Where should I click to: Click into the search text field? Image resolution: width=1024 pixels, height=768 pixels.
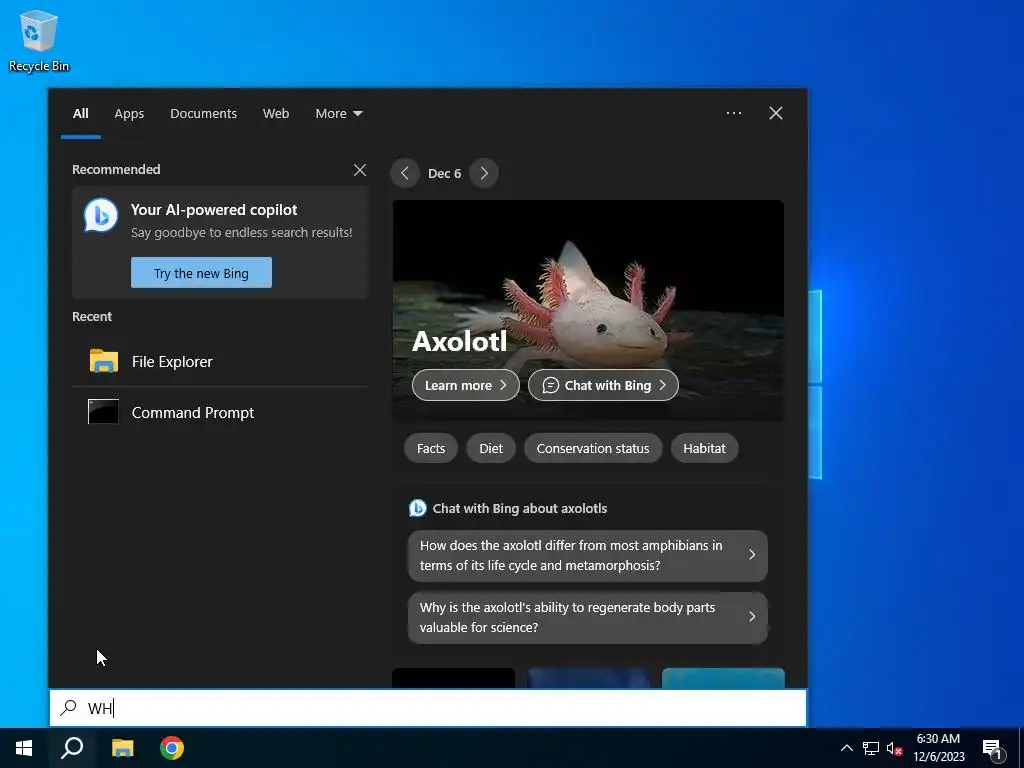point(428,708)
